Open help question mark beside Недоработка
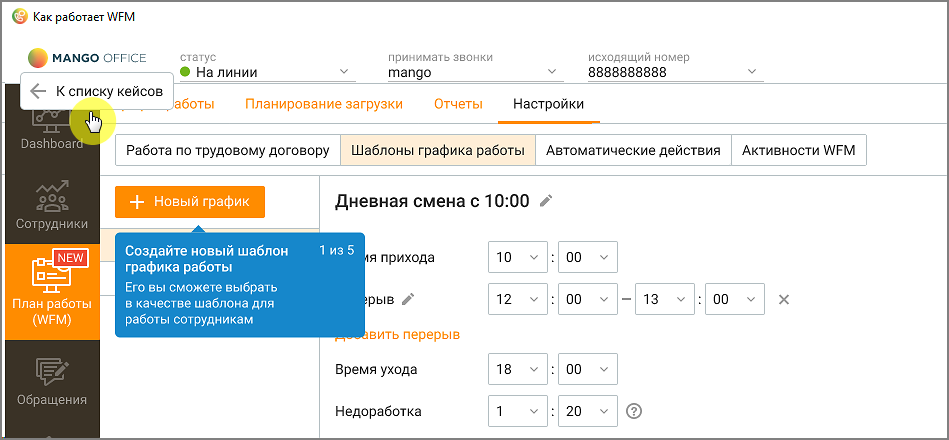The height and width of the screenshot is (440, 949). (x=634, y=412)
